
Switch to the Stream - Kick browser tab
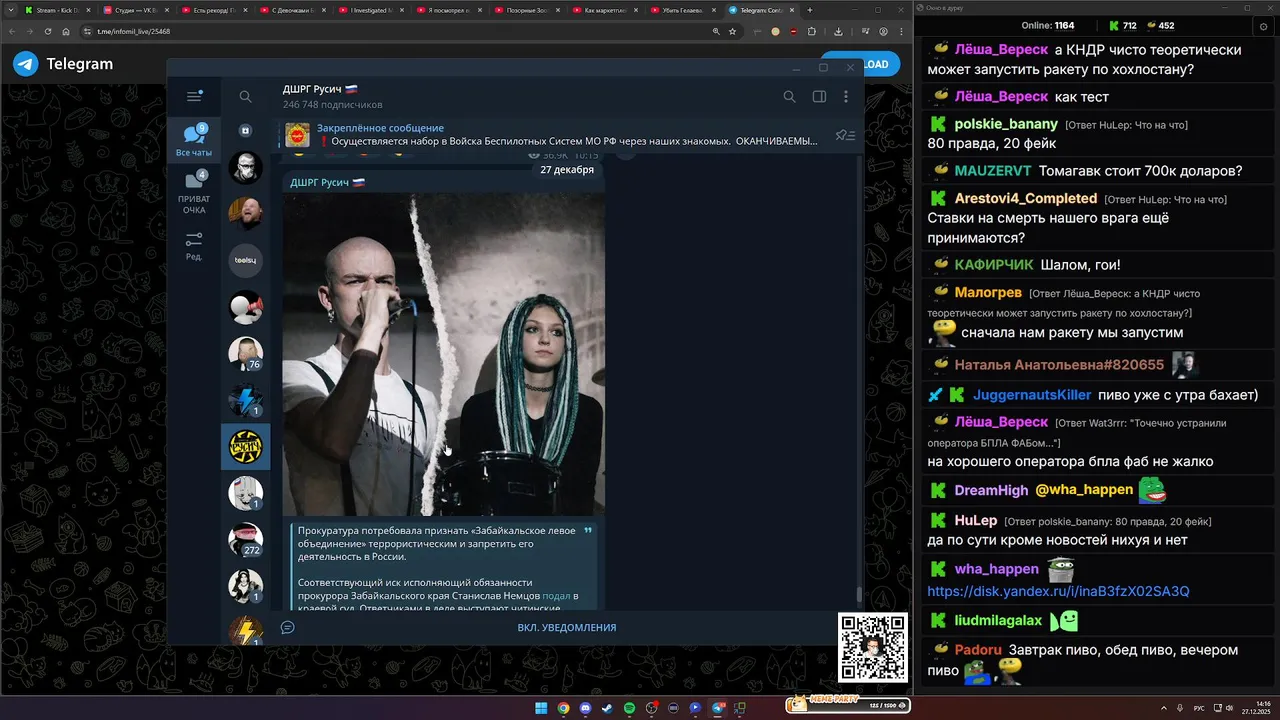(x=57, y=10)
